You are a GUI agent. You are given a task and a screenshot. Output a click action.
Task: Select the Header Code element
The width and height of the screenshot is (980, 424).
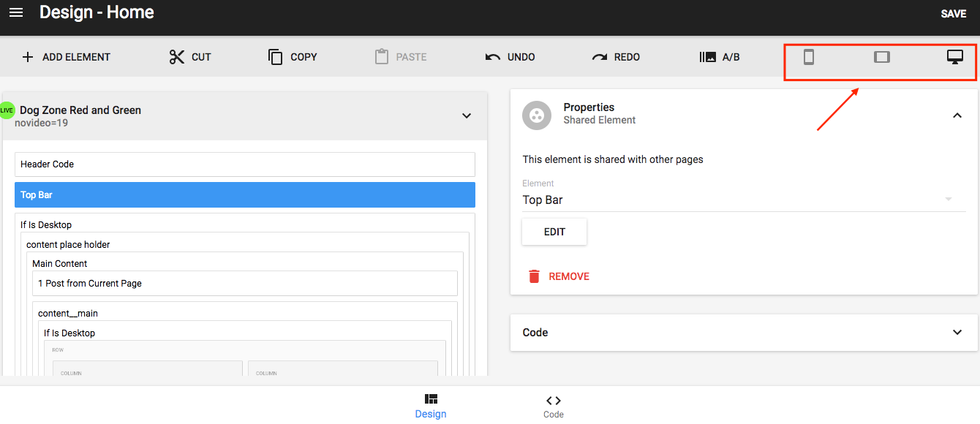click(245, 164)
